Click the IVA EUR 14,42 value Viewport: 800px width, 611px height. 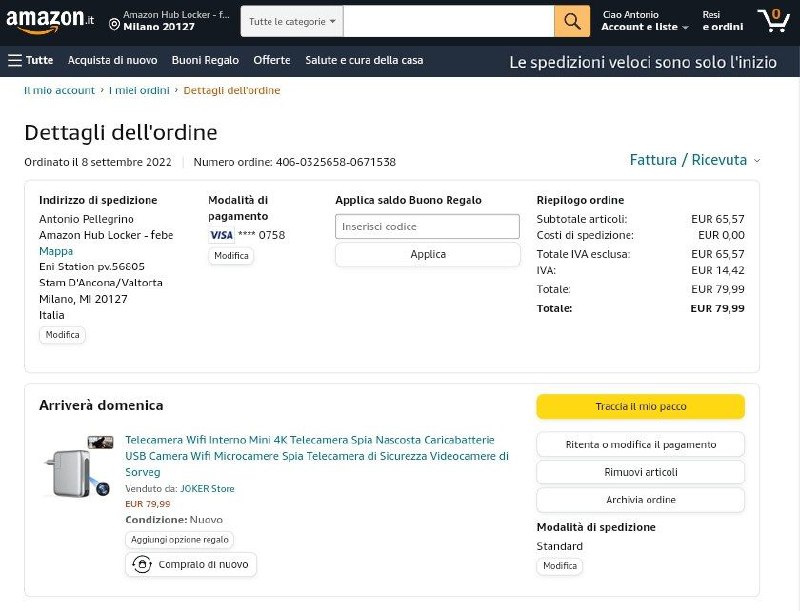717,270
